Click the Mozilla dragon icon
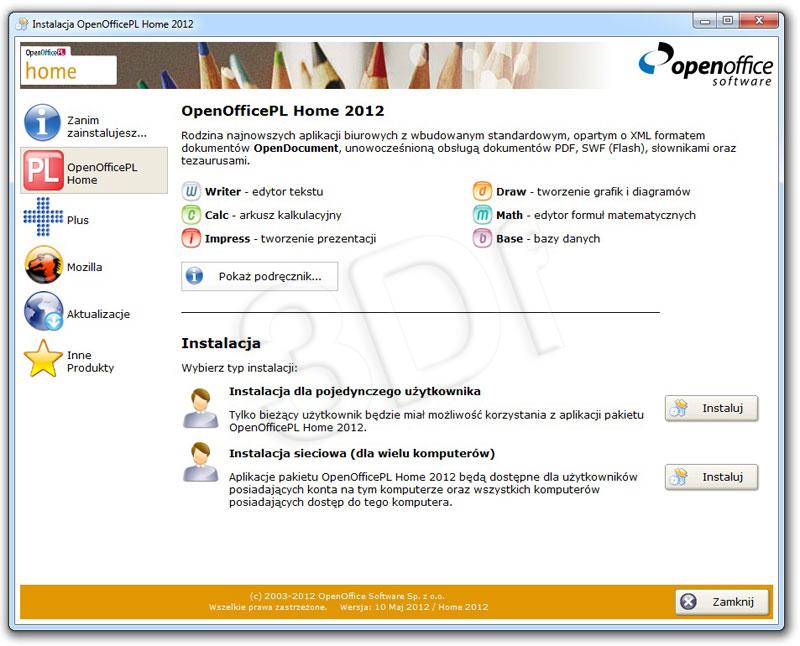800x646 pixels. 43,264
